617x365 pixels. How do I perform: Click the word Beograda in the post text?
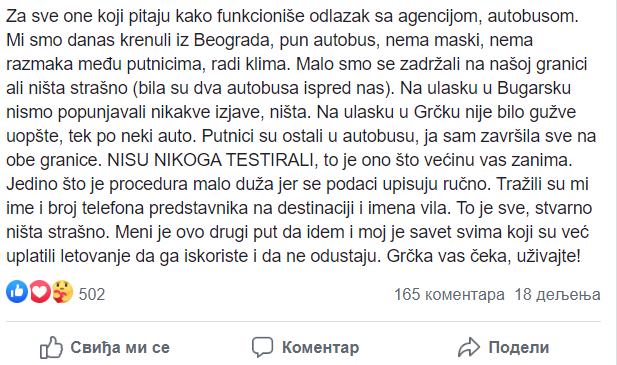pos(233,40)
